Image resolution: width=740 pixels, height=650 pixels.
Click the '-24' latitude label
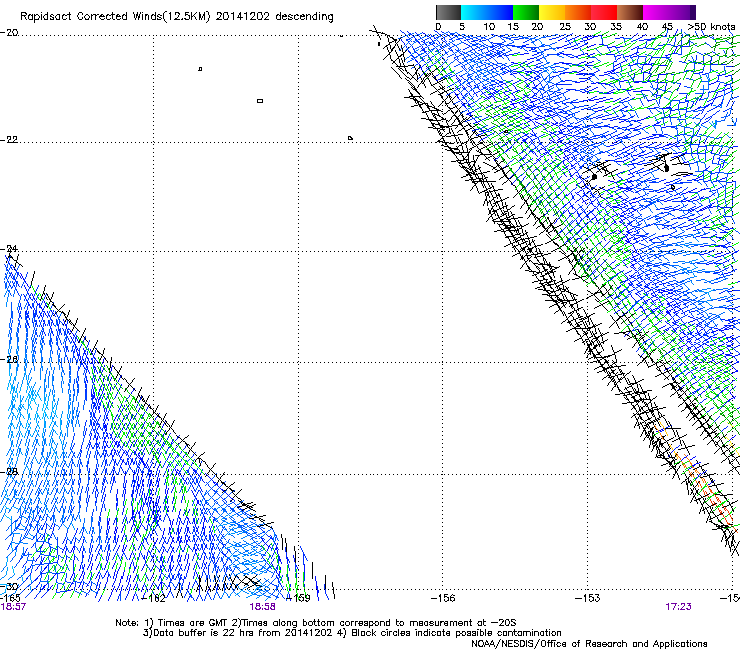pos(9,249)
